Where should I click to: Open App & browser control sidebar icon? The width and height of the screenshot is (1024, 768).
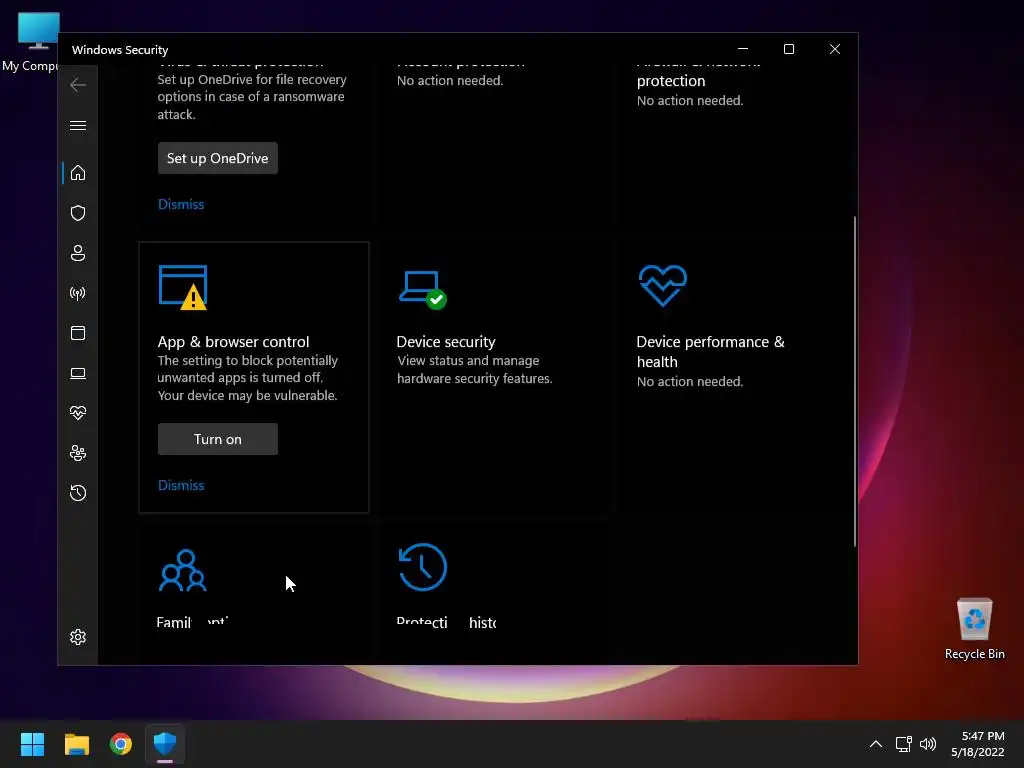pos(78,333)
